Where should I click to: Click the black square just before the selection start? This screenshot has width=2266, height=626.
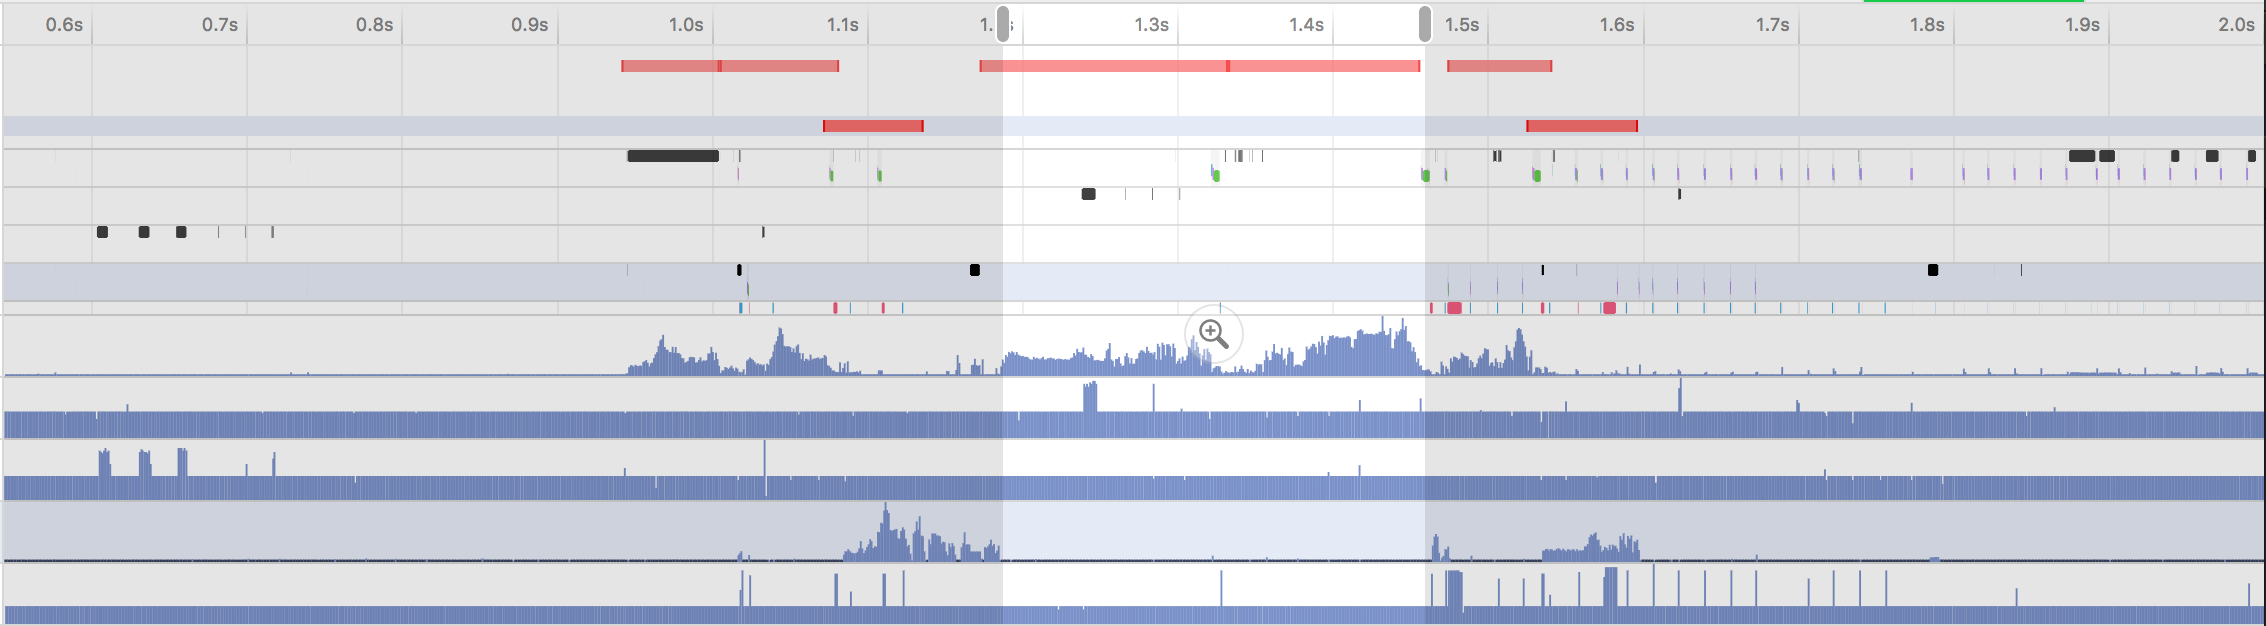coord(975,270)
